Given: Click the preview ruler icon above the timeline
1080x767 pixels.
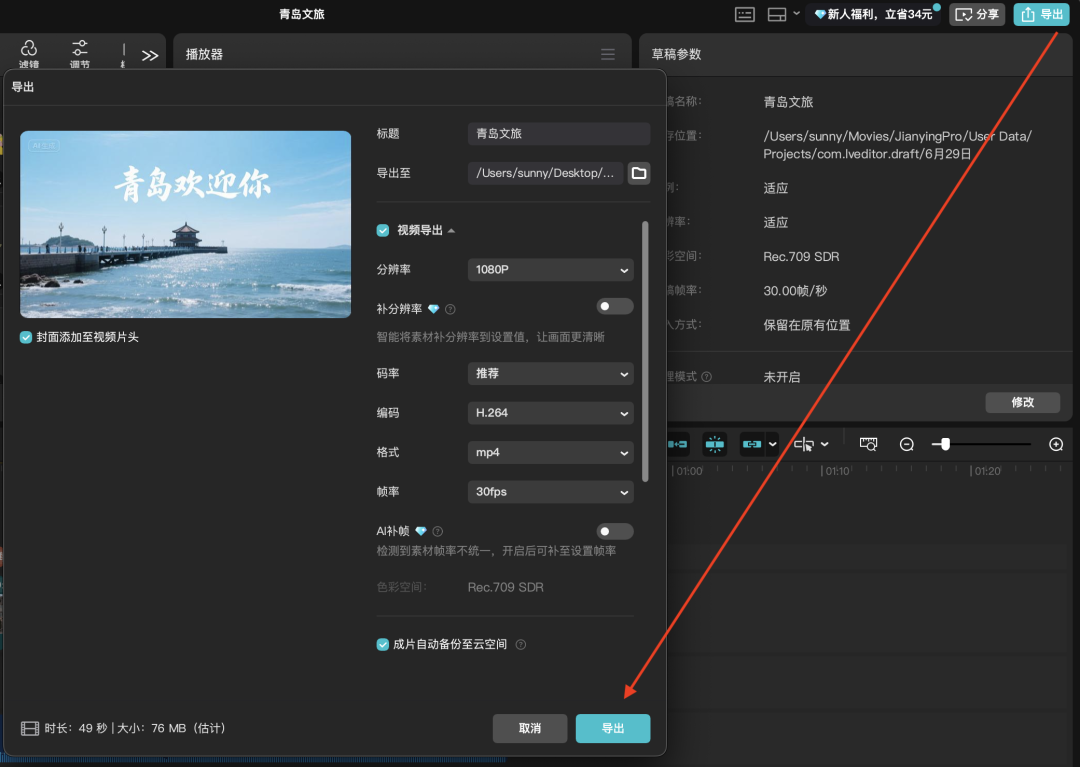Looking at the screenshot, I should point(867,443).
